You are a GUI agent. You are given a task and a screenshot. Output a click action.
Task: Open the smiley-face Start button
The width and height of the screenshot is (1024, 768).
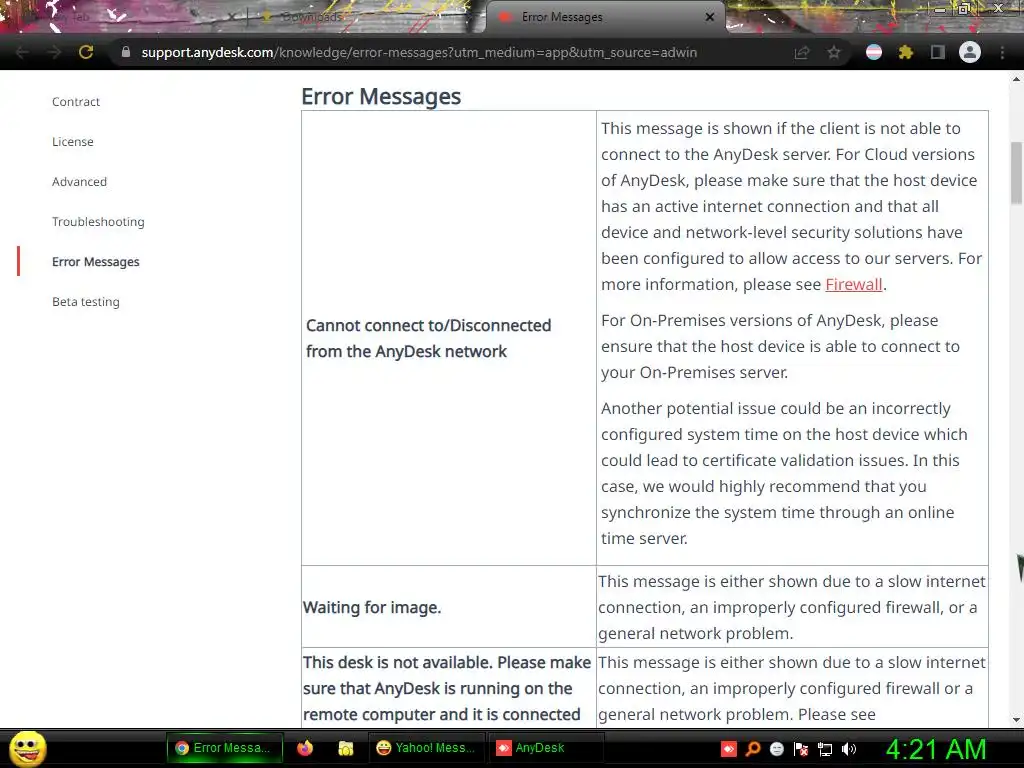tap(27, 748)
